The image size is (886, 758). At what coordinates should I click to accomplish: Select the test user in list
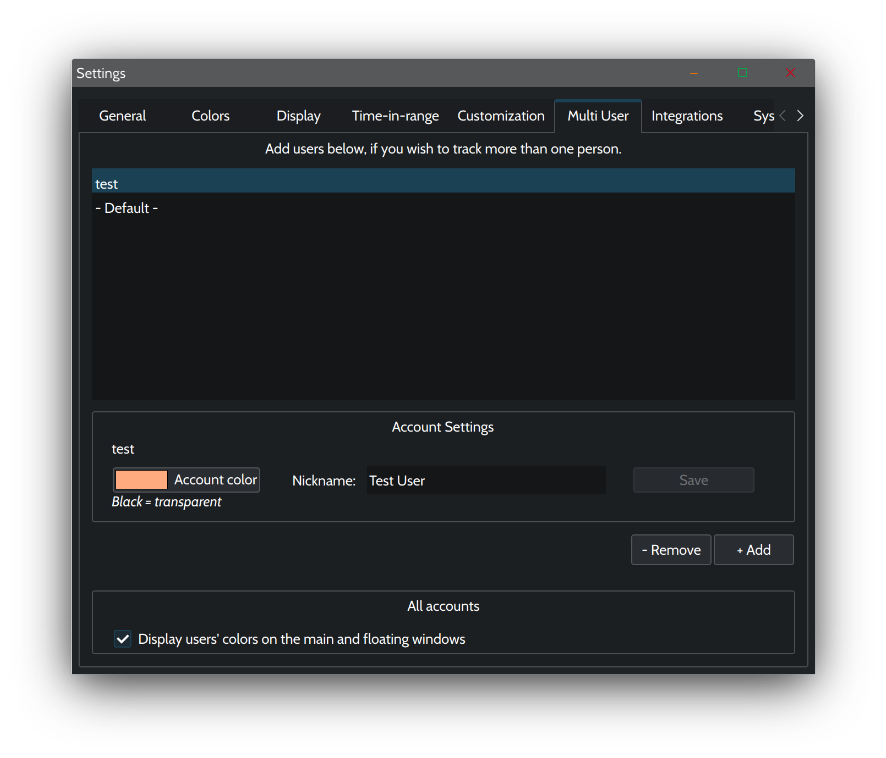tap(443, 184)
